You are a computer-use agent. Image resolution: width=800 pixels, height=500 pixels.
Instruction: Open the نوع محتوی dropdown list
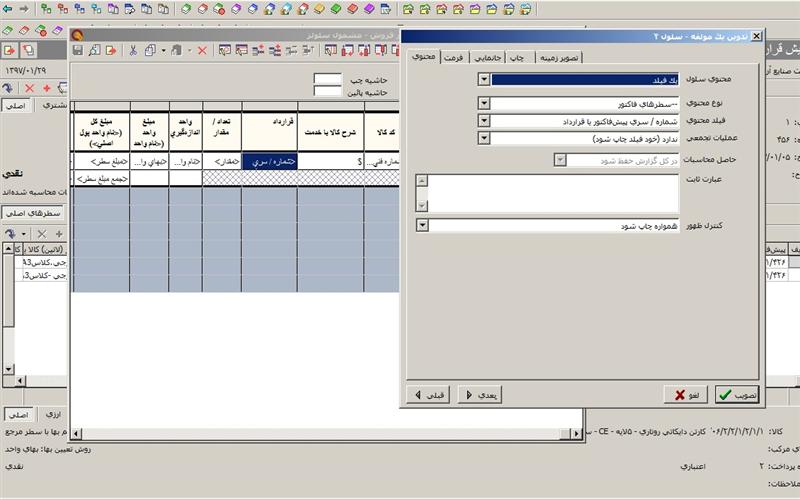tap(484, 103)
